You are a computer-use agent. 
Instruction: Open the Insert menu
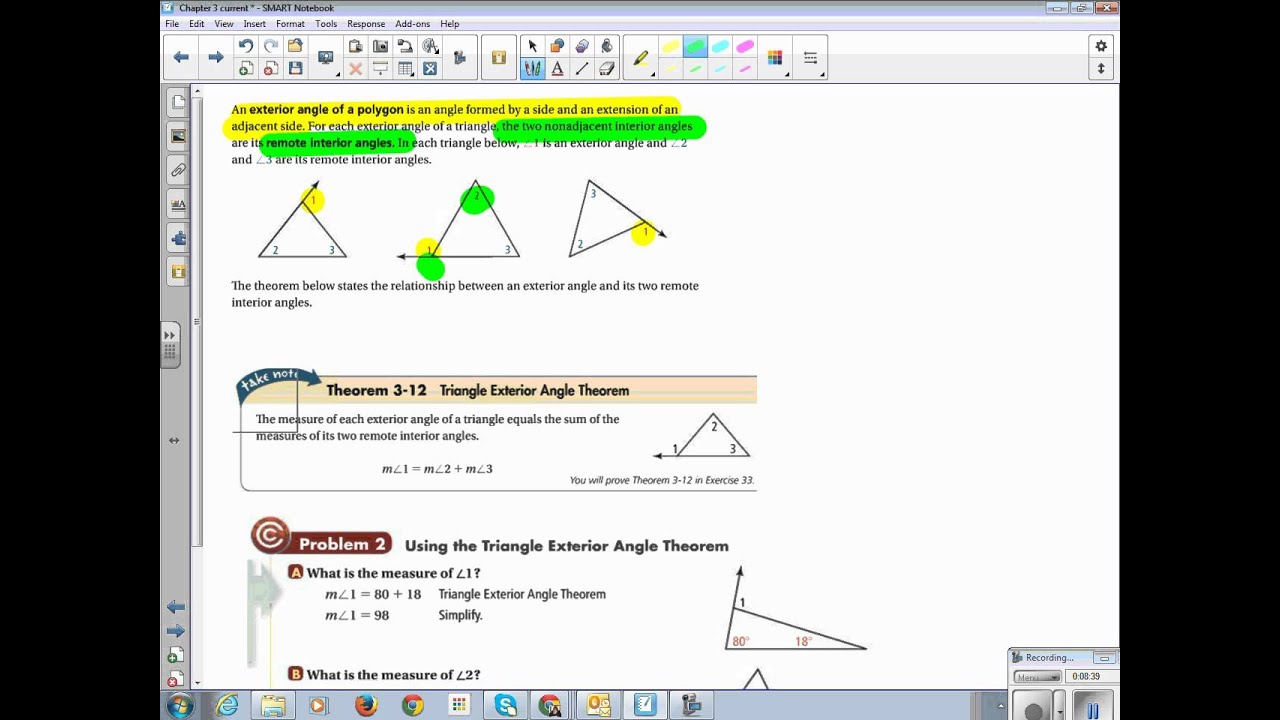pyautogui.click(x=254, y=24)
